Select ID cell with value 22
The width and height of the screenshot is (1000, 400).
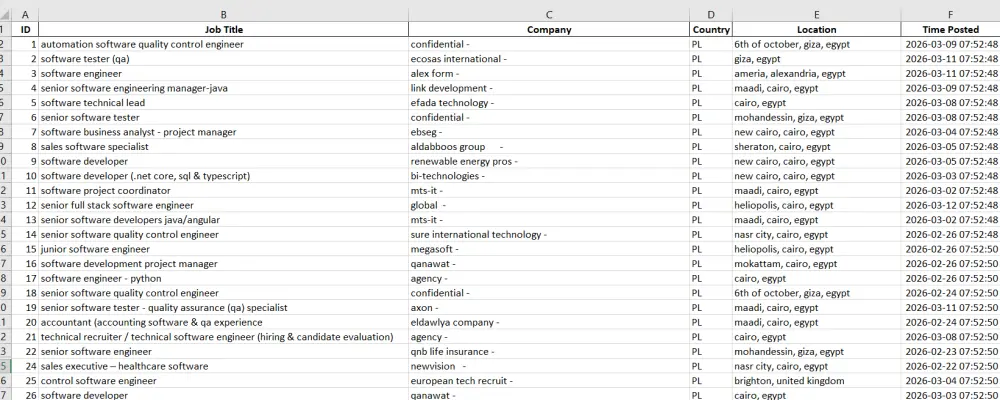[26, 353]
